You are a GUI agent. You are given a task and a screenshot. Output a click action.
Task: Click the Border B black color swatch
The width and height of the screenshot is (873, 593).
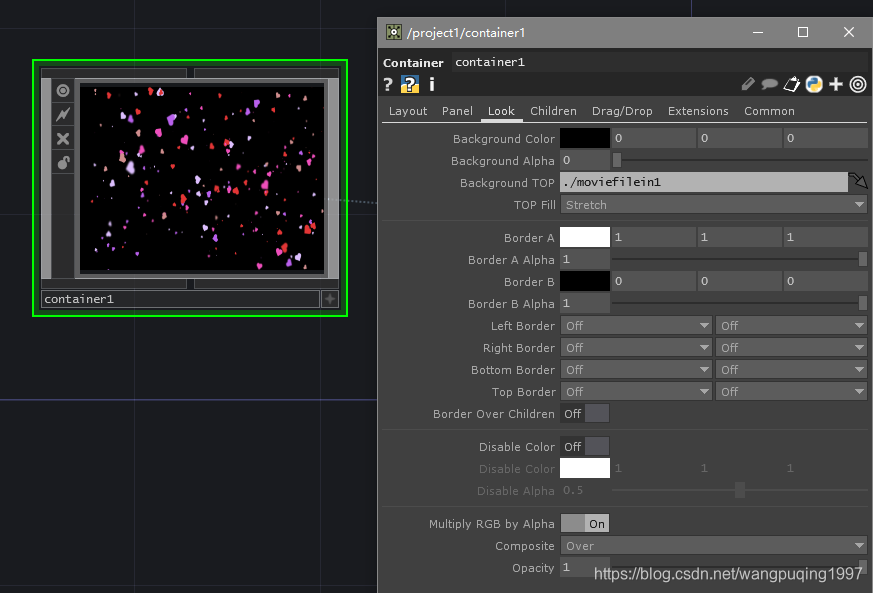pyautogui.click(x=585, y=281)
